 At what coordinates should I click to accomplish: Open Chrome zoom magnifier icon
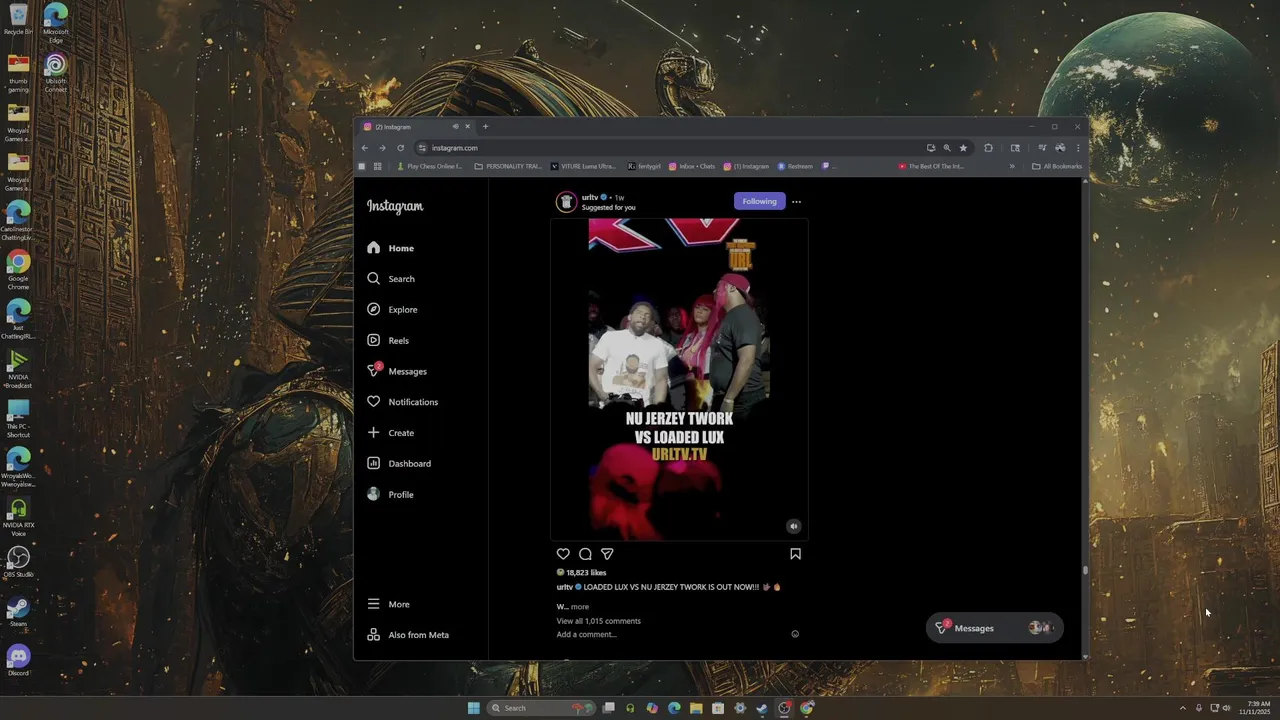[x=947, y=148]
